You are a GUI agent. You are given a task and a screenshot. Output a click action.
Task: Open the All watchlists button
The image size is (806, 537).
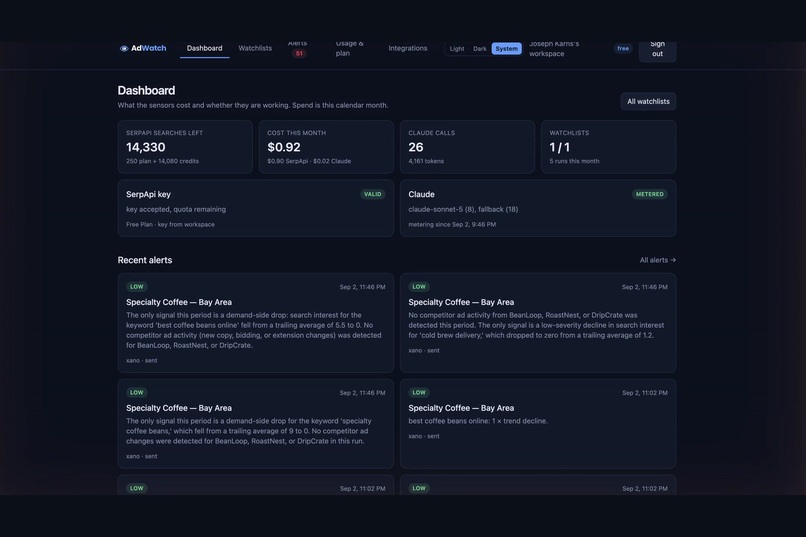pyautogui.click(x=648, y=102)
